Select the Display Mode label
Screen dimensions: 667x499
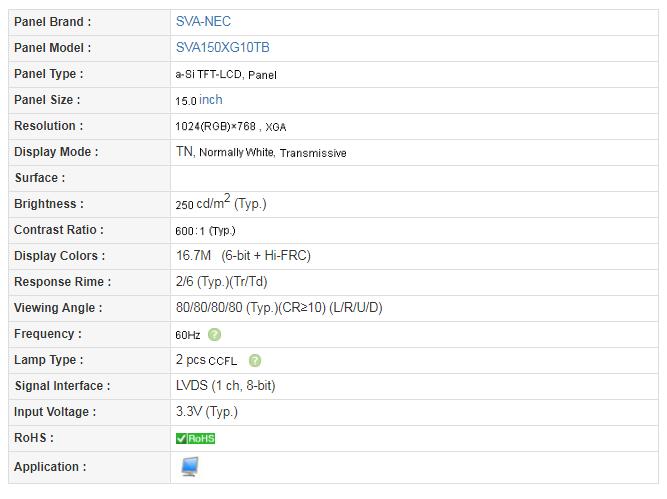(x=56, y=152)
